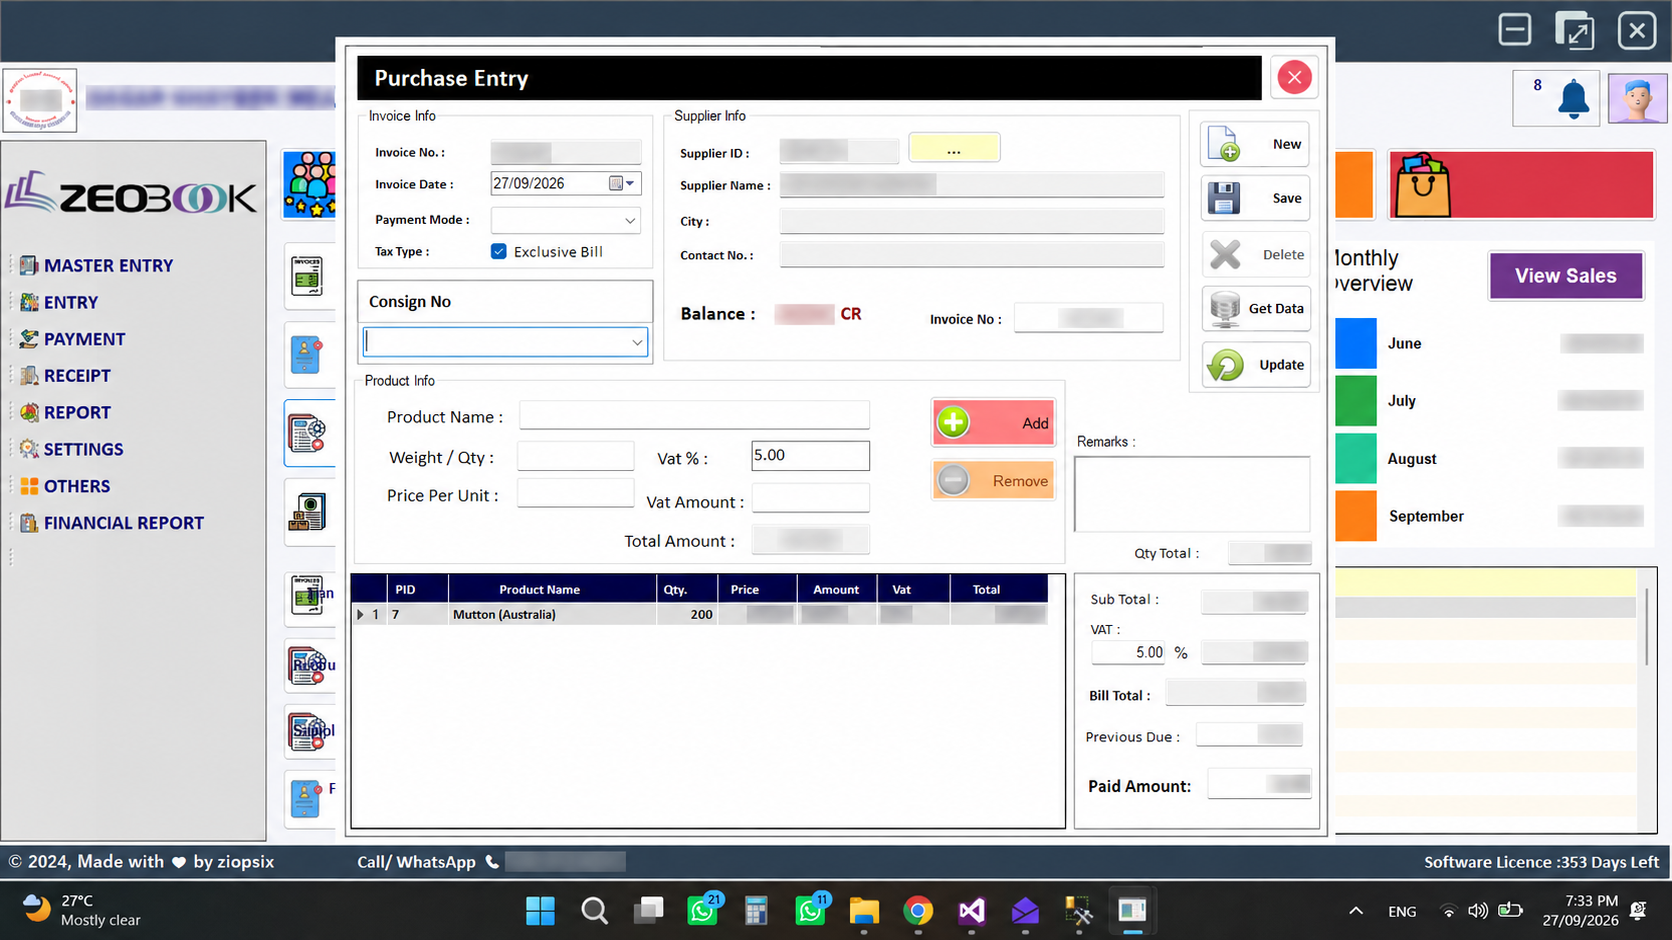Open the PAYMENT menu
This screenshot has height=940, width=1672.
(84, 340)
